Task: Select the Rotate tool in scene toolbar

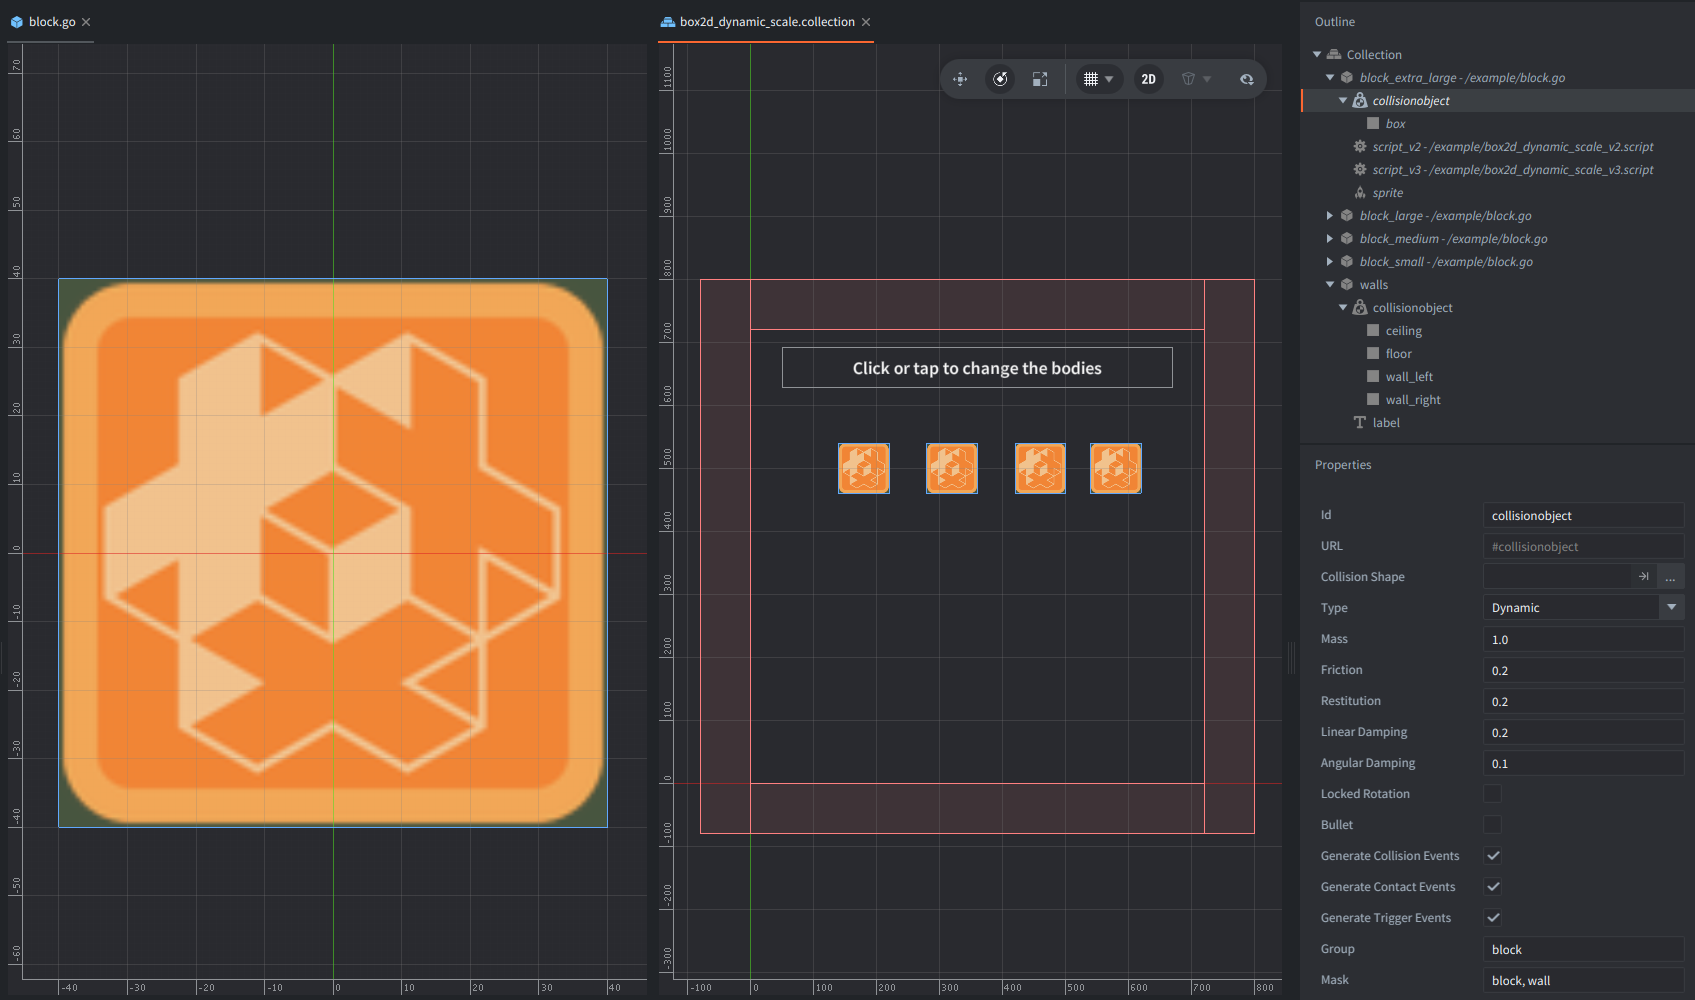Action: pos(1000,79)
